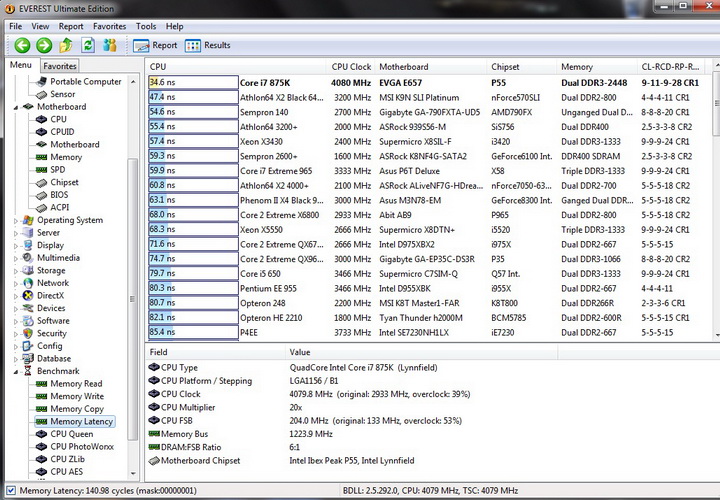Screen dimensions: 720x500
Task: Click the Field column header
Action: pyautogui.click(x=215, y=352)
